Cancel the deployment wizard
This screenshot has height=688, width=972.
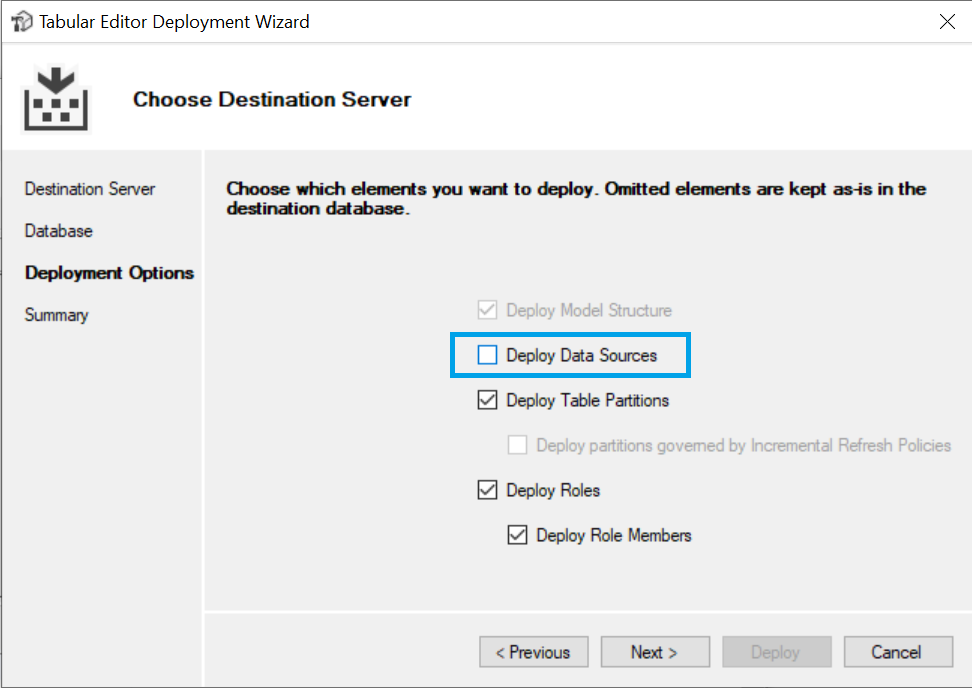[x=898, y=651]
